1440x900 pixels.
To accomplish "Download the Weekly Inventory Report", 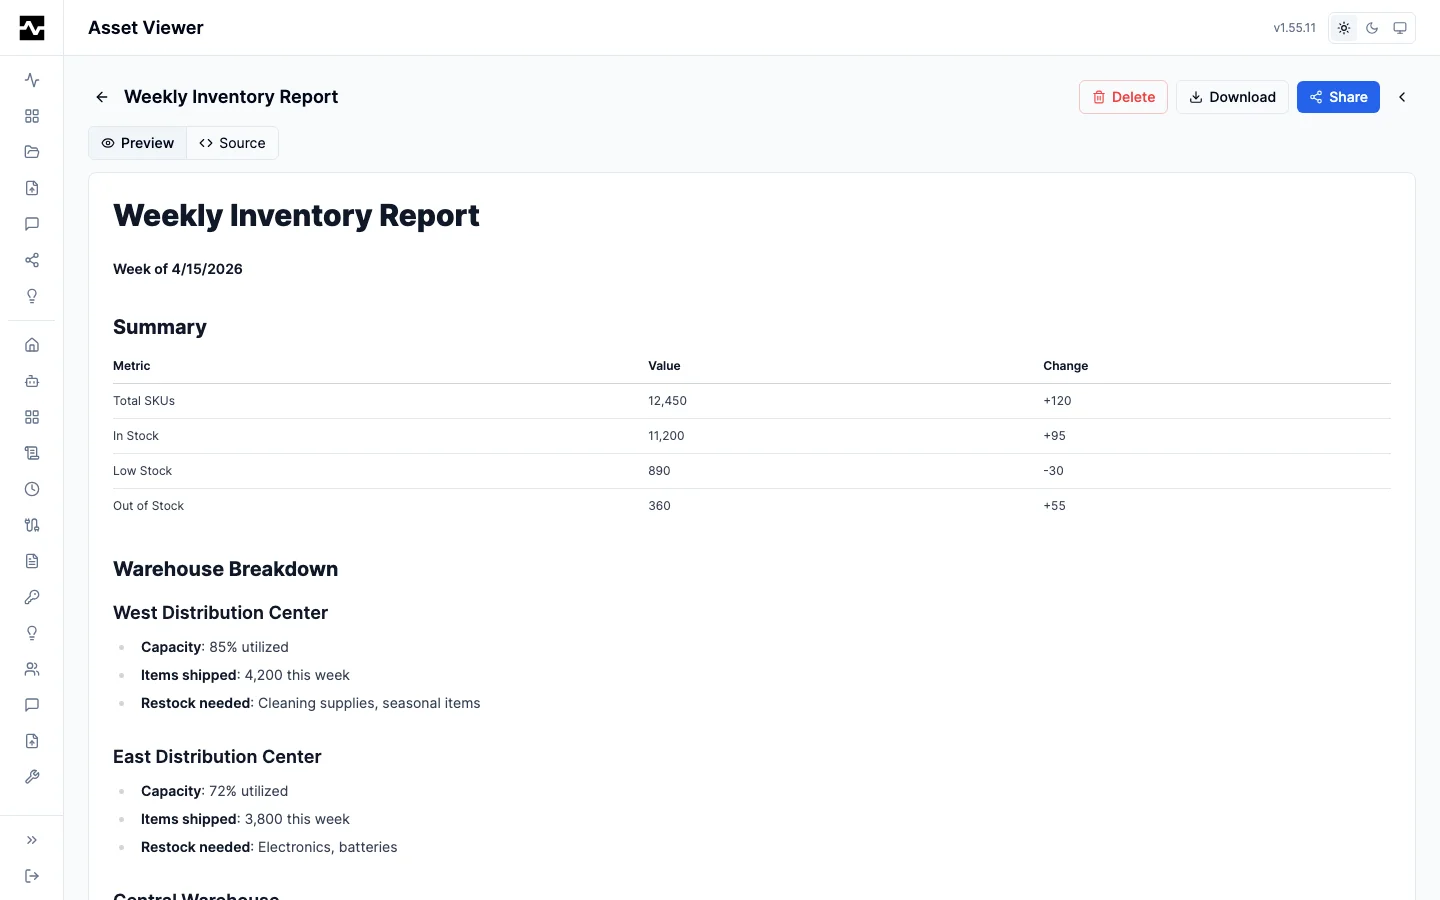I will click(x=1231, y=97).
